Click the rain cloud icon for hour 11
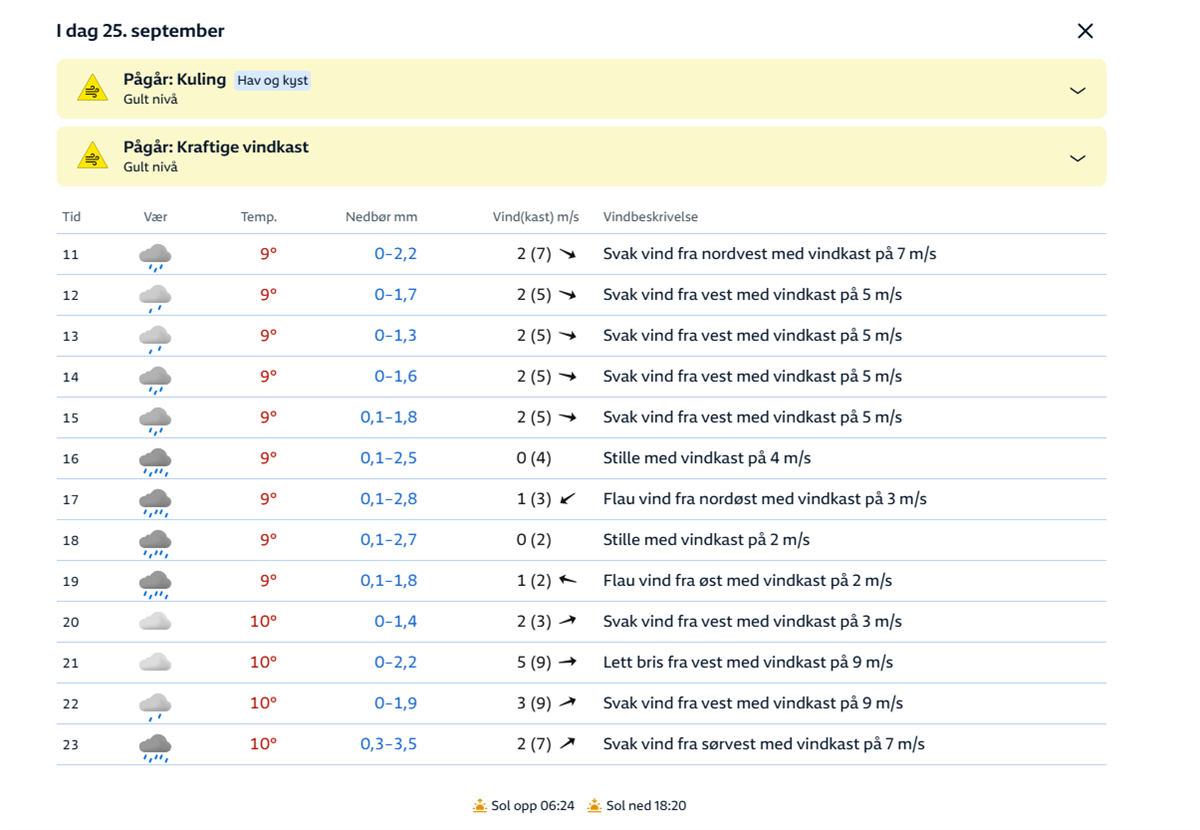Screen dimensions: 1200x830 155,256
